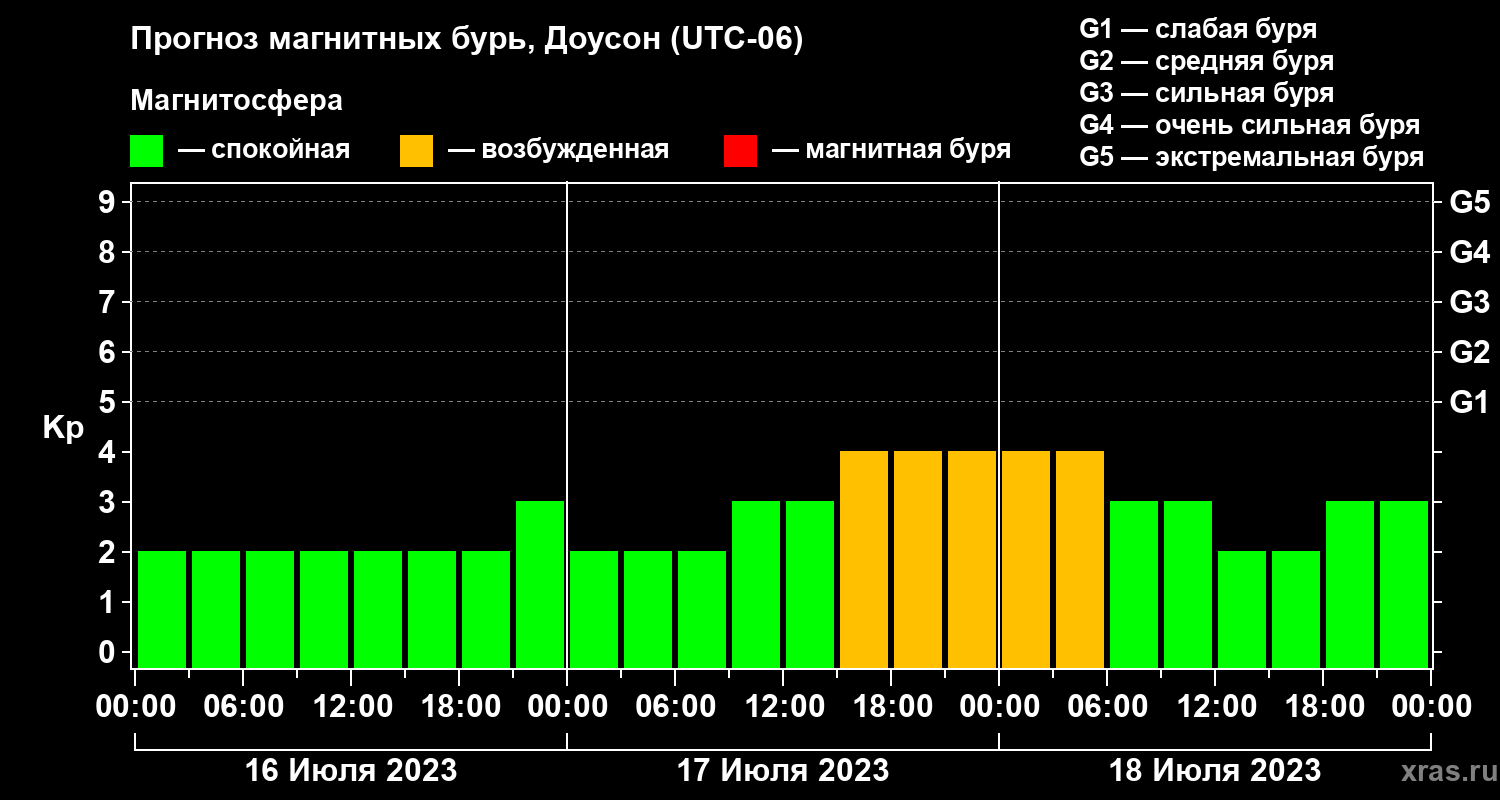Image resolution: width=1500 pixels, height=800 pixels.
Task: Click the G4 marker on the right axis
Action: click(1470, 252)
